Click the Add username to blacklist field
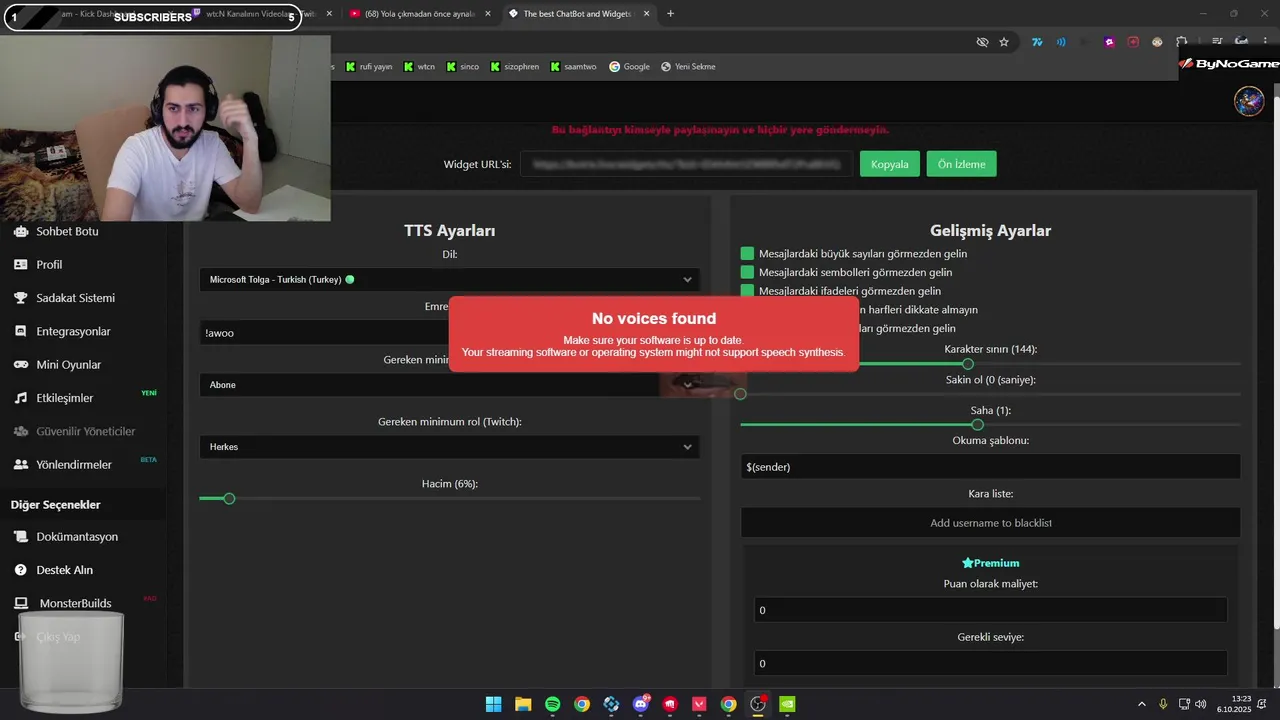 click(990, 523)
